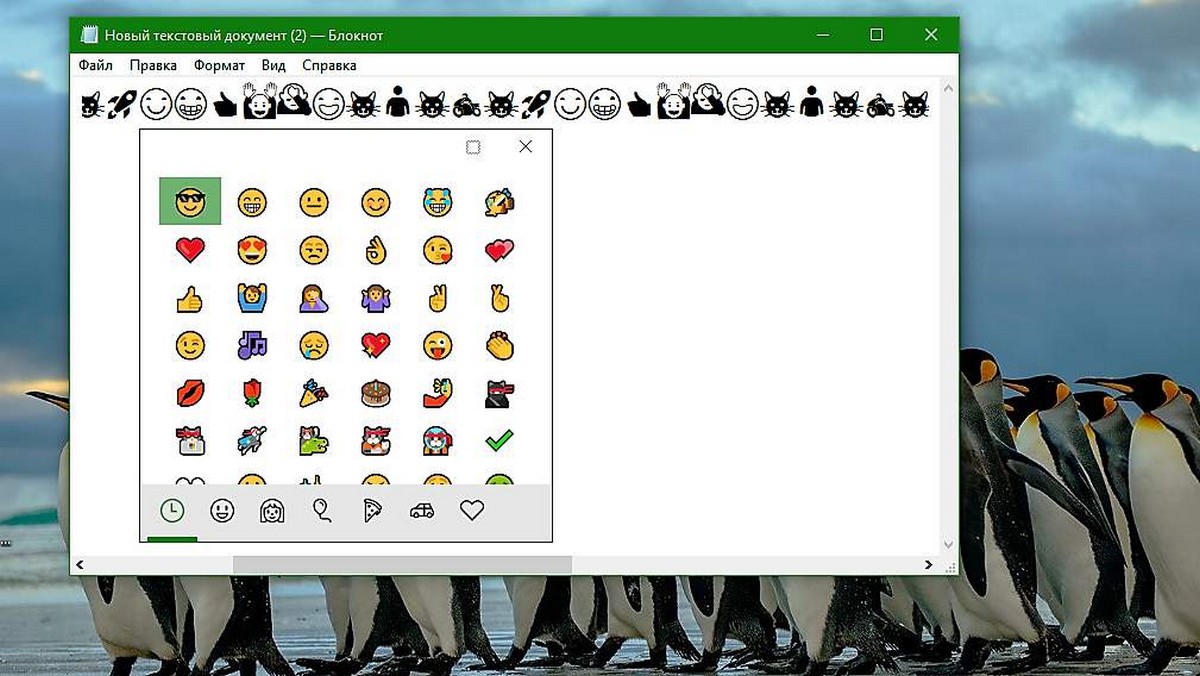Screen dimensions: 1200x676
Task: Open the Формат menu
Action: pos(219,66)
